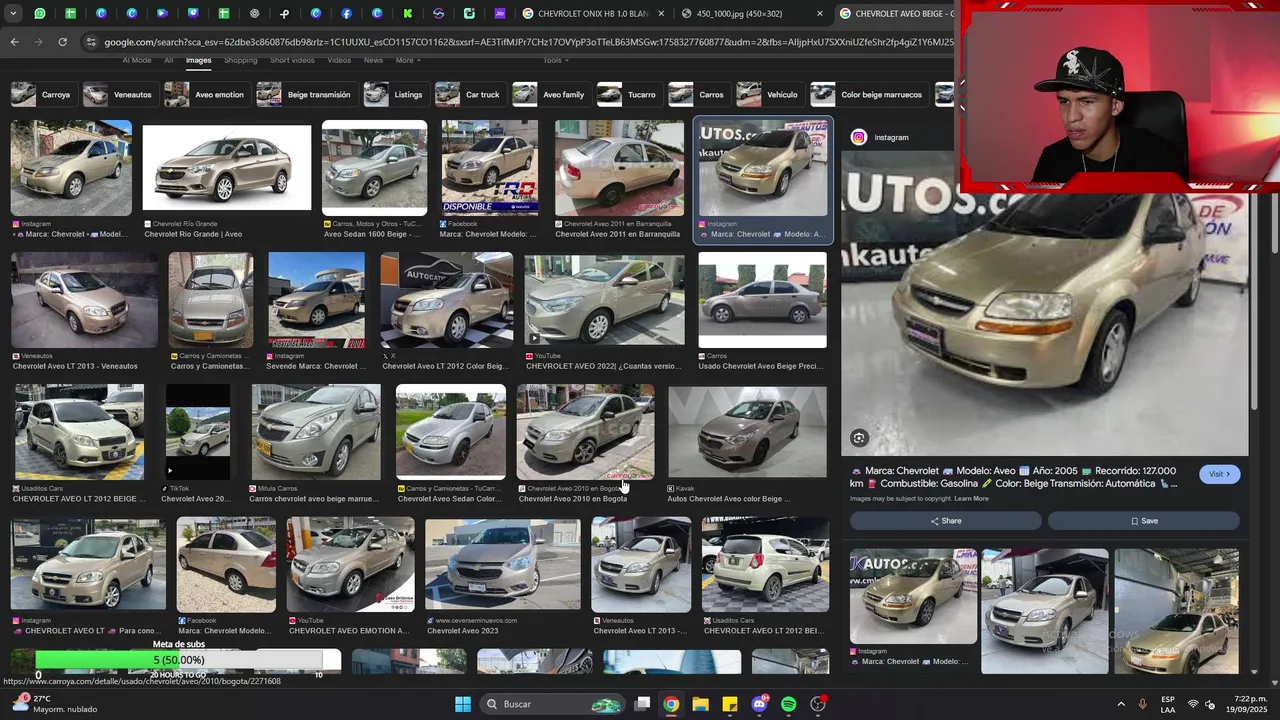This screenshot has width=1280, height=720.
Task: Click the taskbar Buscar search box
Action: (x=551, y=704)
